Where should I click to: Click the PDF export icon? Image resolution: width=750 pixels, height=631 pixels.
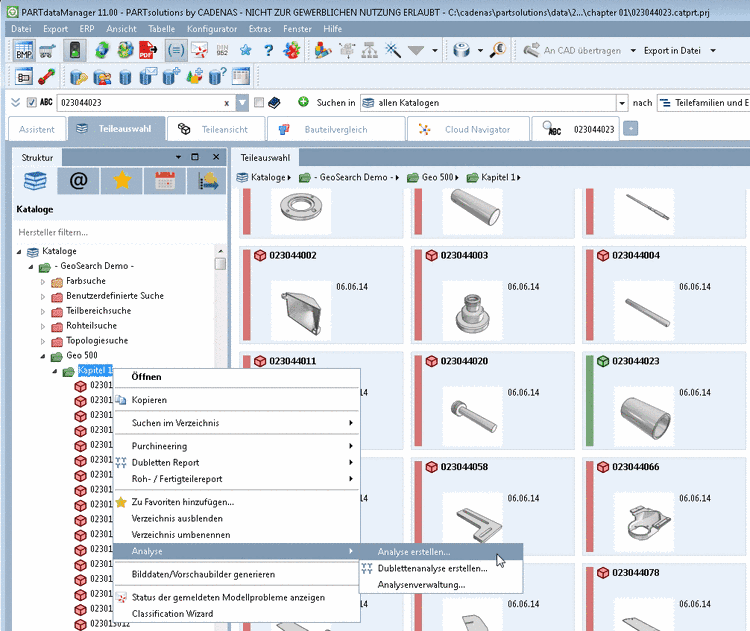click(148, 50)
